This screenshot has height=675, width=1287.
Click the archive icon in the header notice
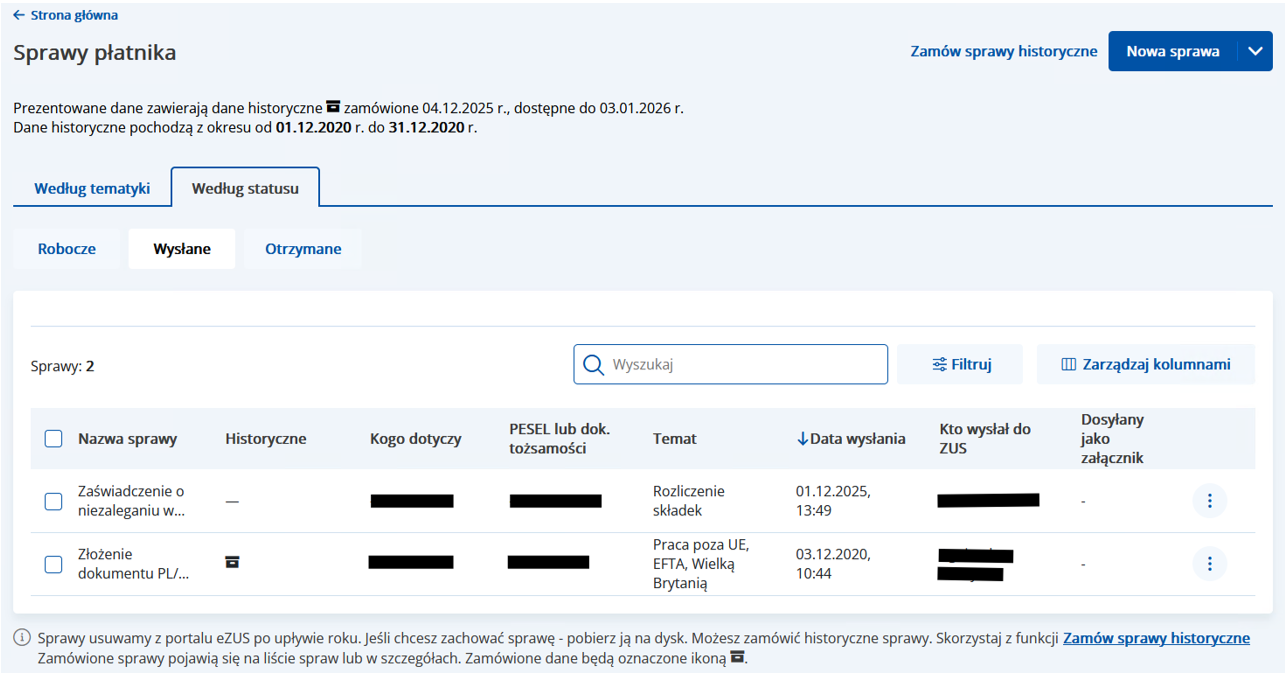[x=333, y=107]
